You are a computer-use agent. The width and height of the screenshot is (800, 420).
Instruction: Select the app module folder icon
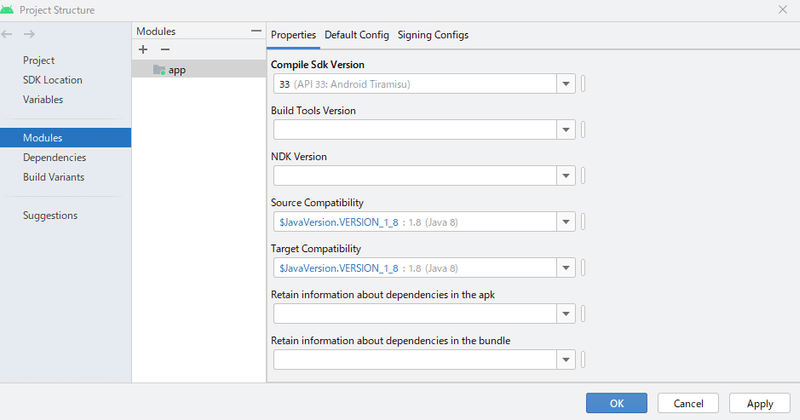159,70
